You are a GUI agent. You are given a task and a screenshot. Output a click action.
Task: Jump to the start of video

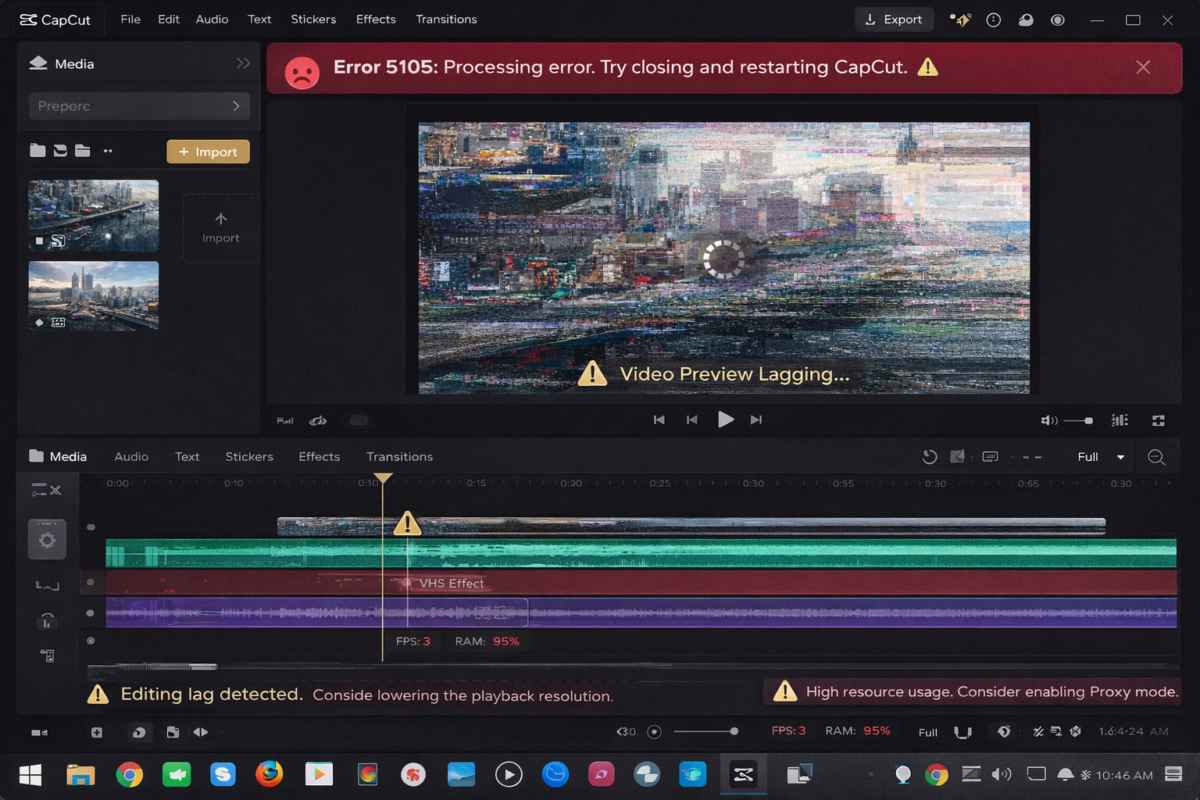[x=659, y=420]
